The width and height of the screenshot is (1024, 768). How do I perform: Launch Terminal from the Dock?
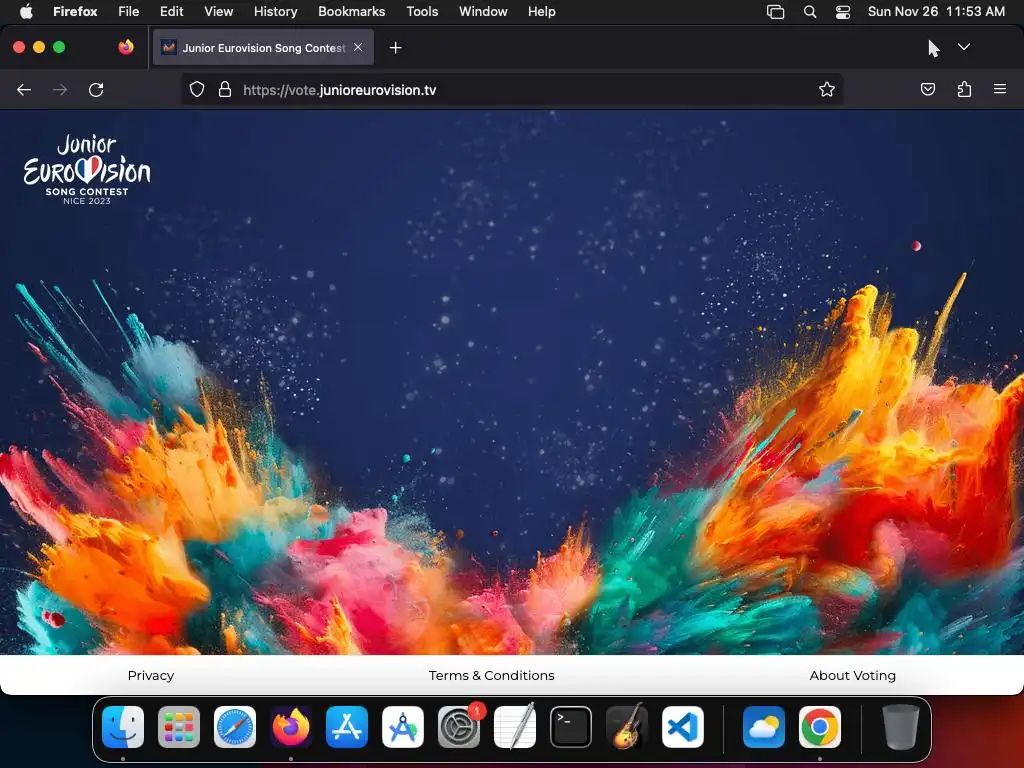pos(571,727)
